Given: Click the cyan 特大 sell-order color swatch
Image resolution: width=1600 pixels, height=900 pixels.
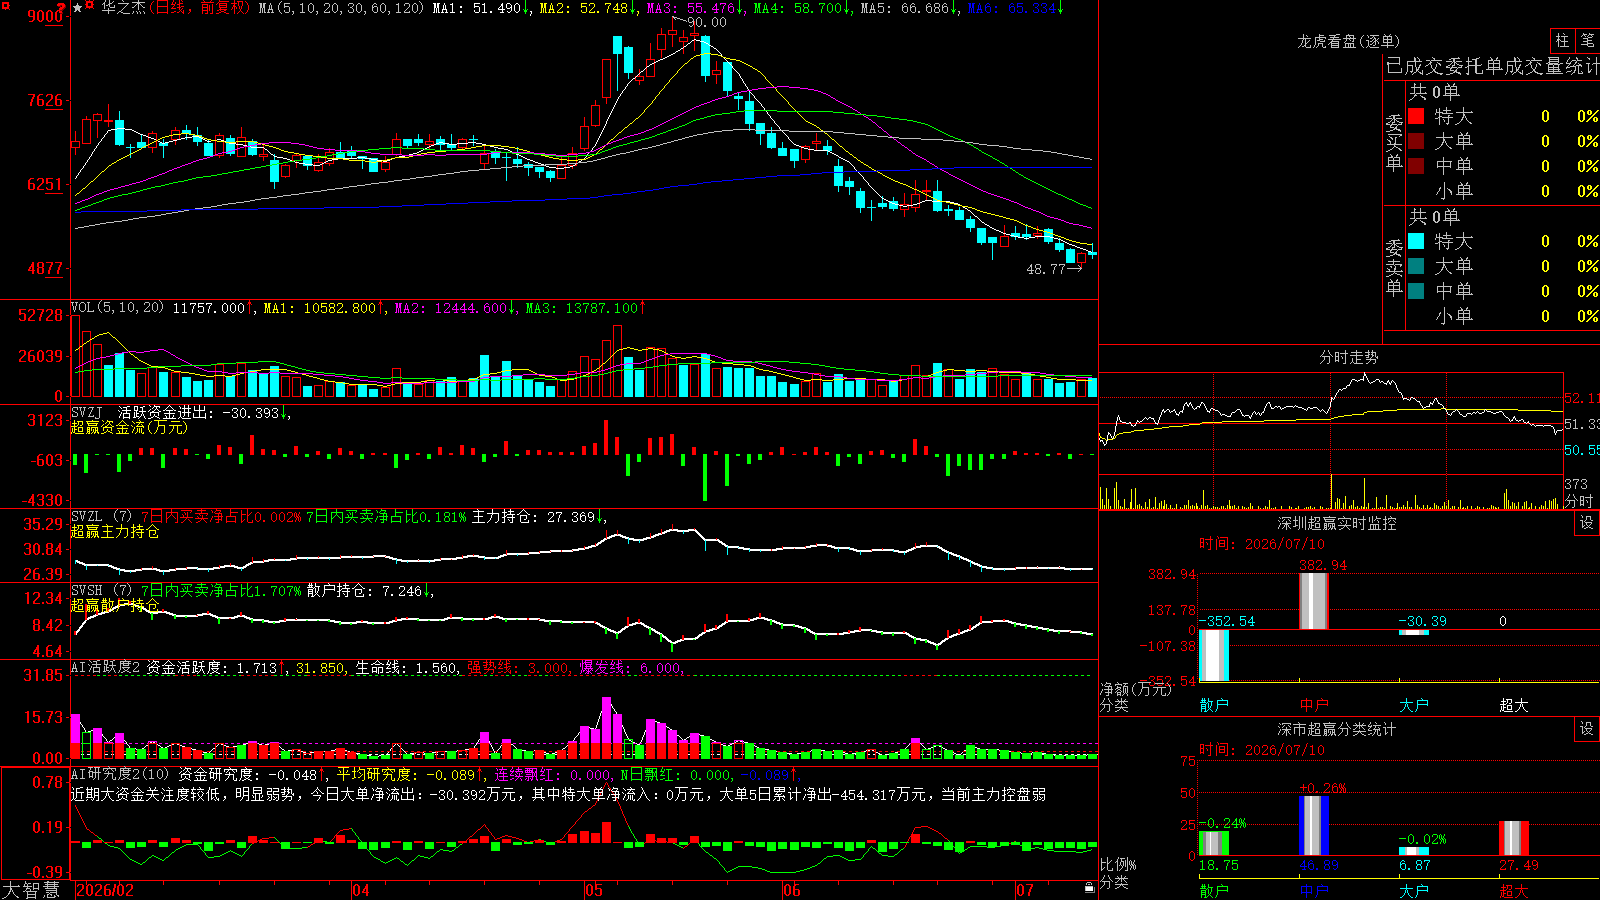Looking at the screenshot, I should point(1416,241).
